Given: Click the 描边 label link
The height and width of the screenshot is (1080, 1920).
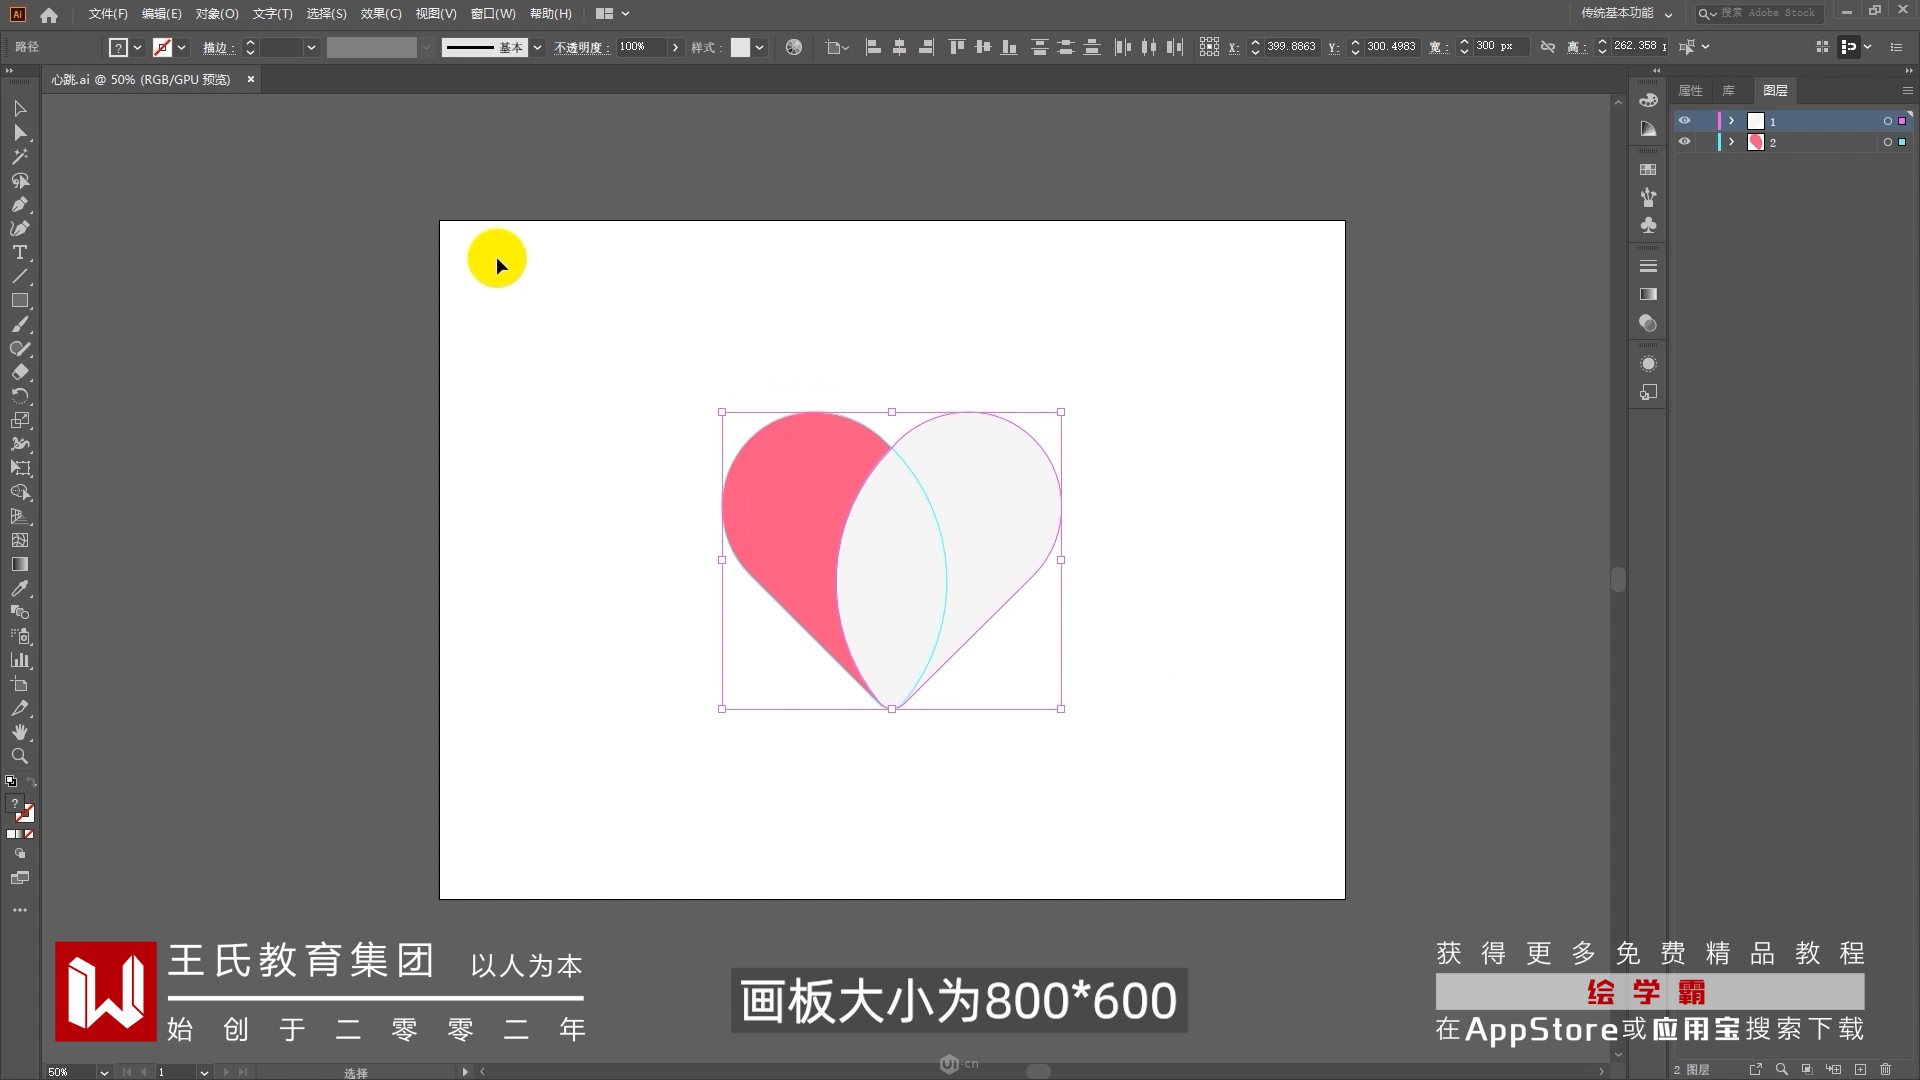Looking at the screenshot, I should click(217, 47).
